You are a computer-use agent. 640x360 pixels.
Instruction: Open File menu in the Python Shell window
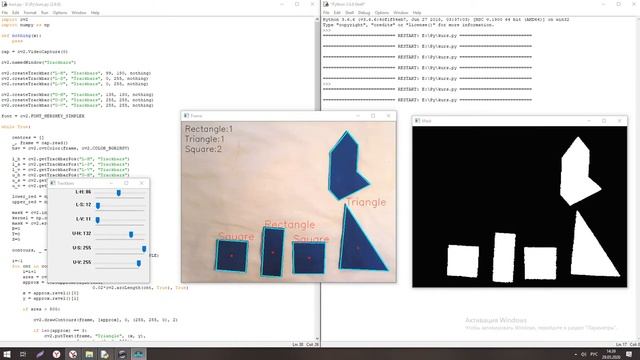click(326, 13)
